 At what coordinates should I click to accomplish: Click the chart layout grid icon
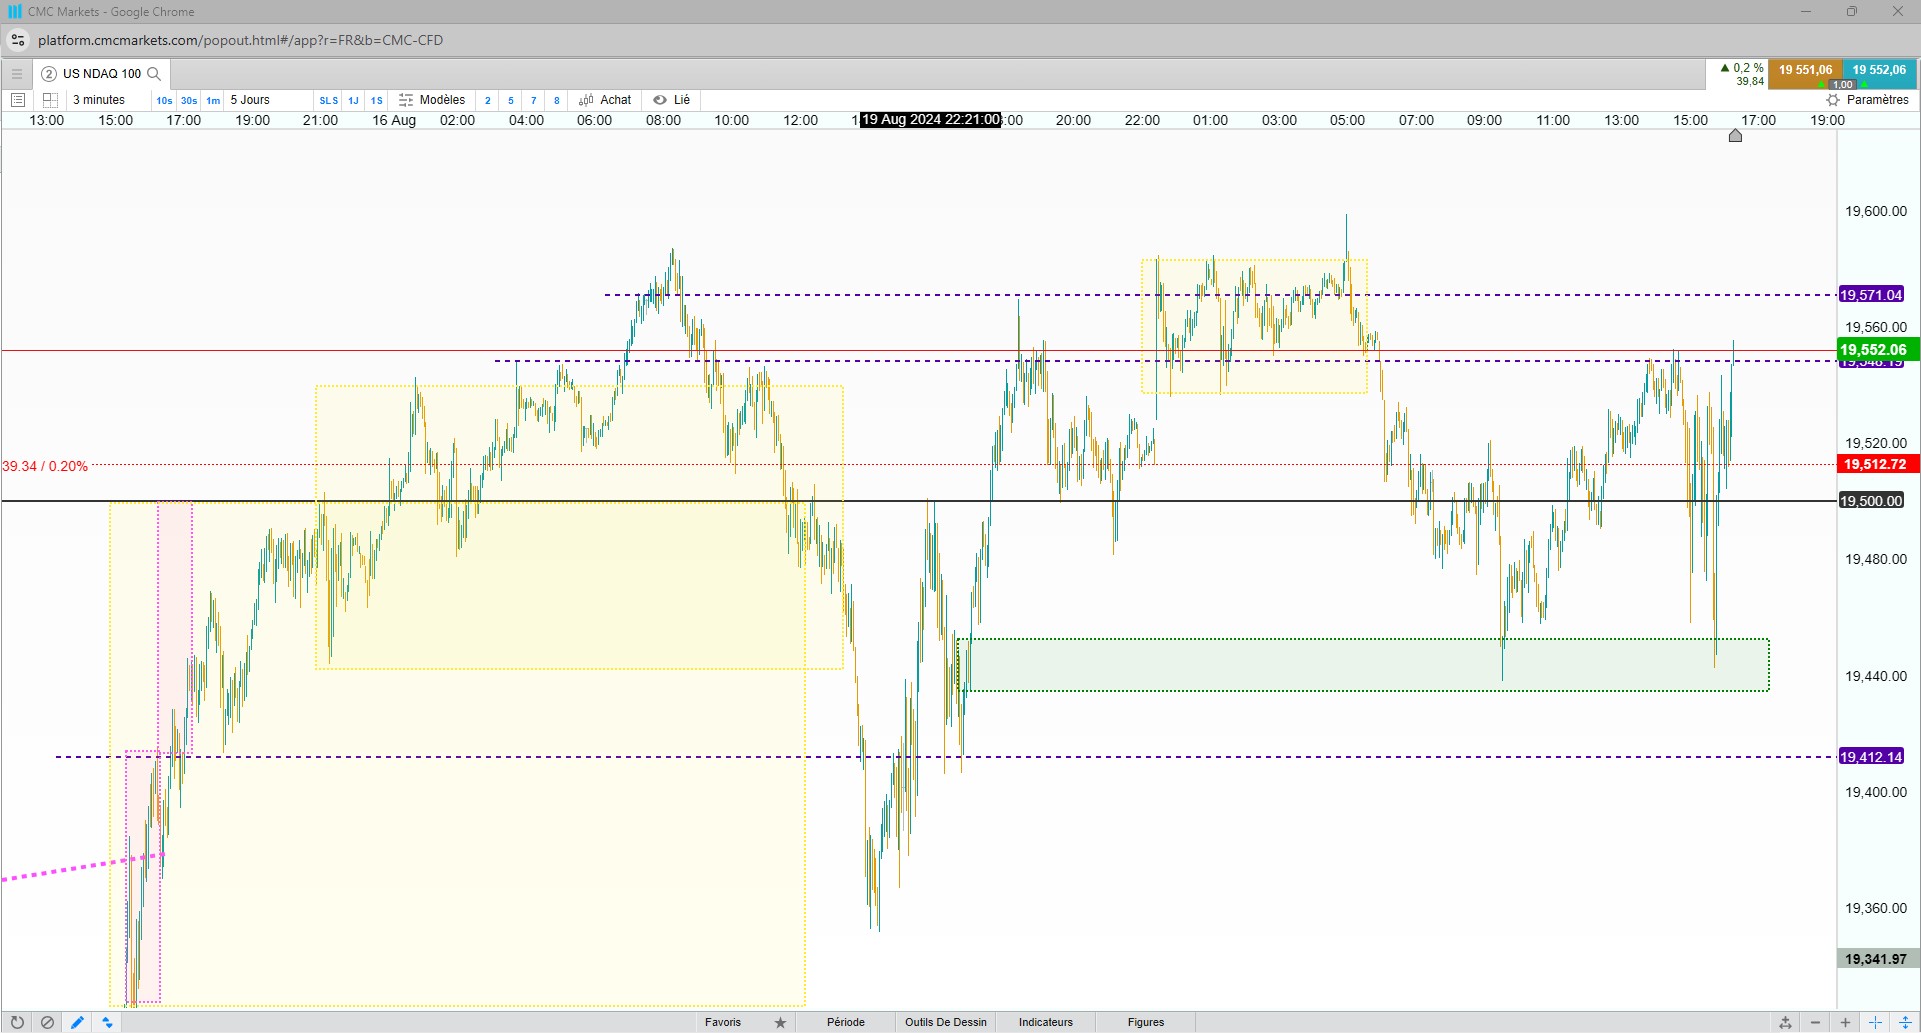(x=50, y=100)
